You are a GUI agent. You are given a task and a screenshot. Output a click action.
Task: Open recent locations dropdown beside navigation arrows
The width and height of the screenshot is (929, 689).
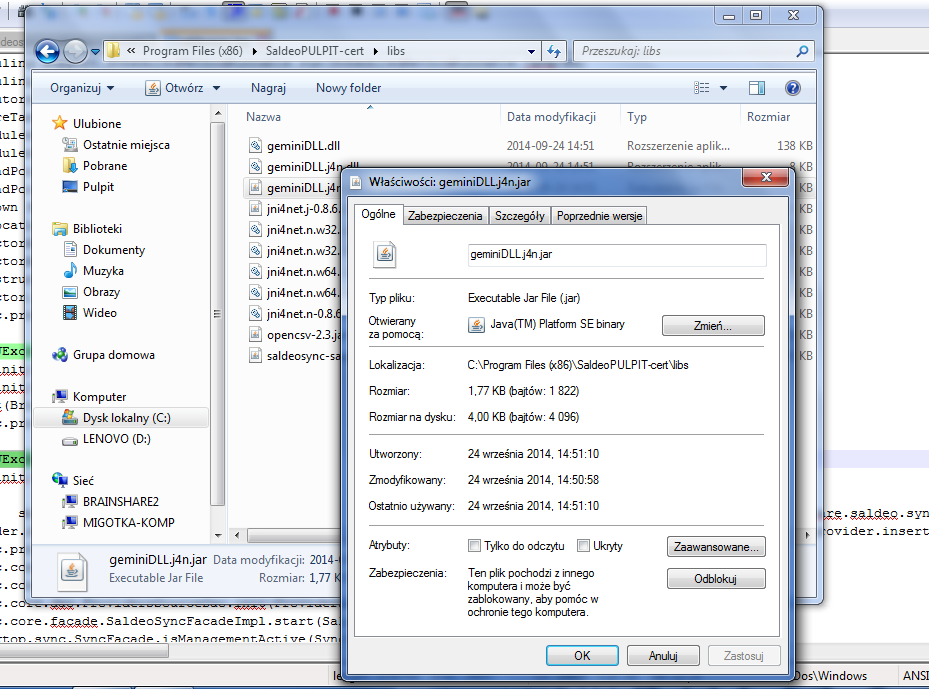click(x=95, y=52)
